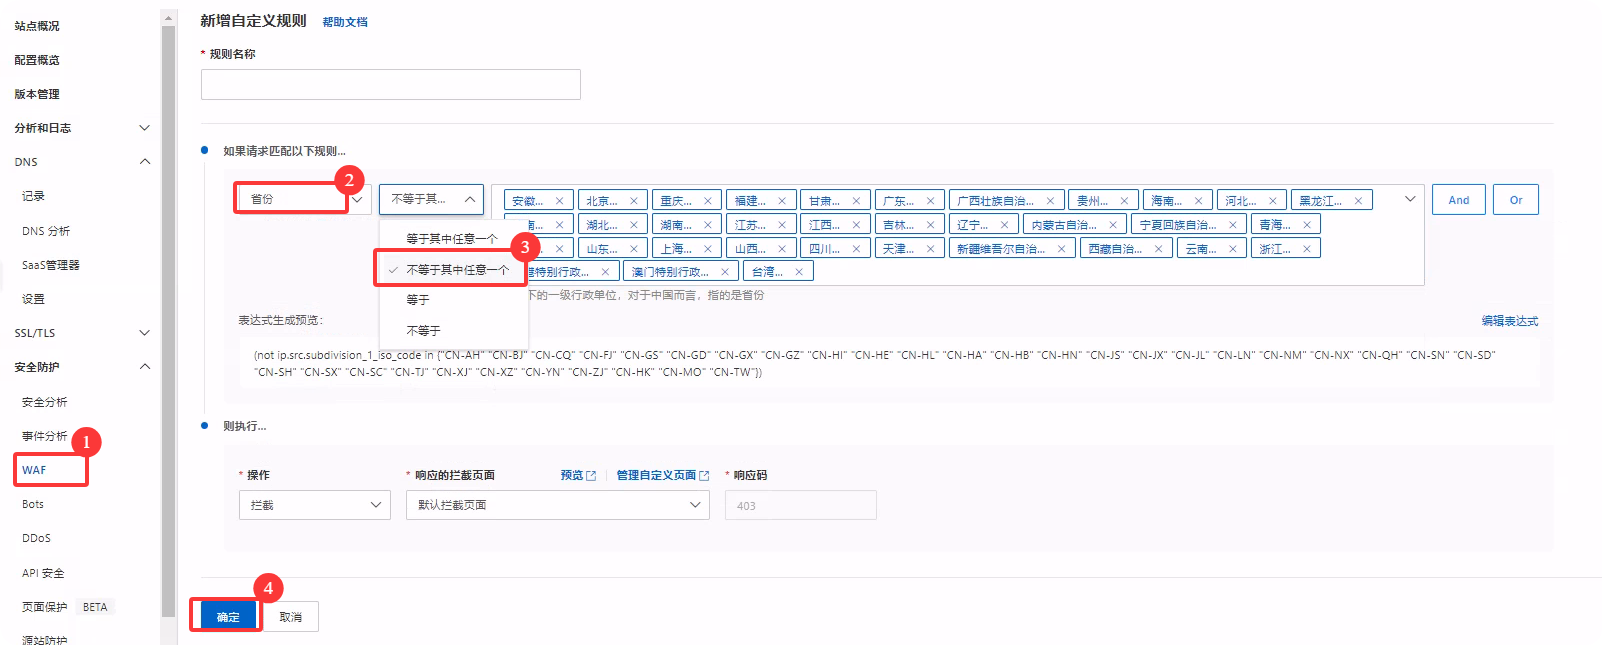Image resolution: width=1602 pixels, height=645 pixels.
Task: Add an And condition
Action: (1458, 200)
